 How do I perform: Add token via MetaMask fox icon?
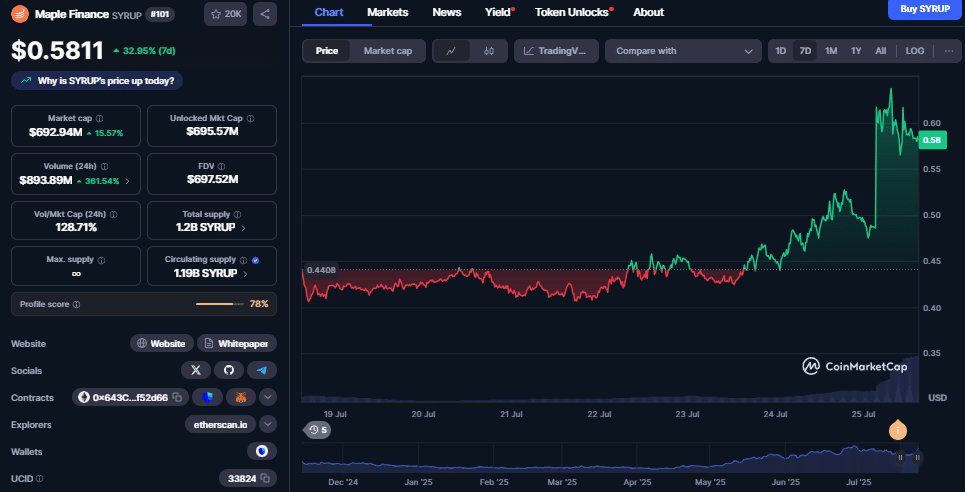(241, 397)
